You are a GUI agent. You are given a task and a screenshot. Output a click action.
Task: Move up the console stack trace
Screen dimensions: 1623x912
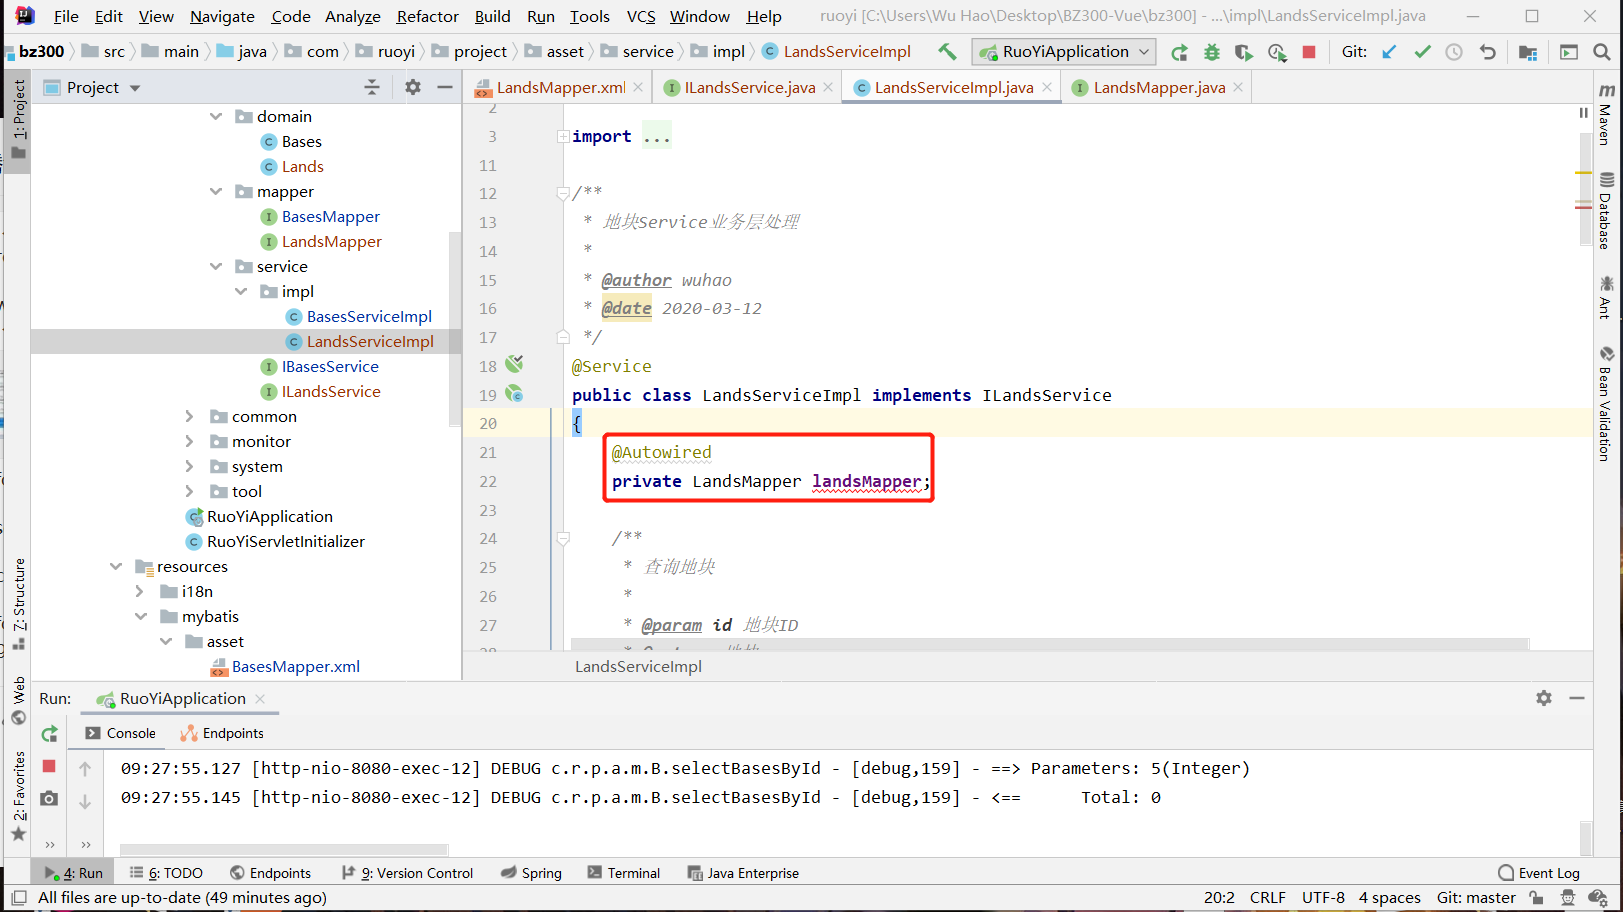click(85, 769)
